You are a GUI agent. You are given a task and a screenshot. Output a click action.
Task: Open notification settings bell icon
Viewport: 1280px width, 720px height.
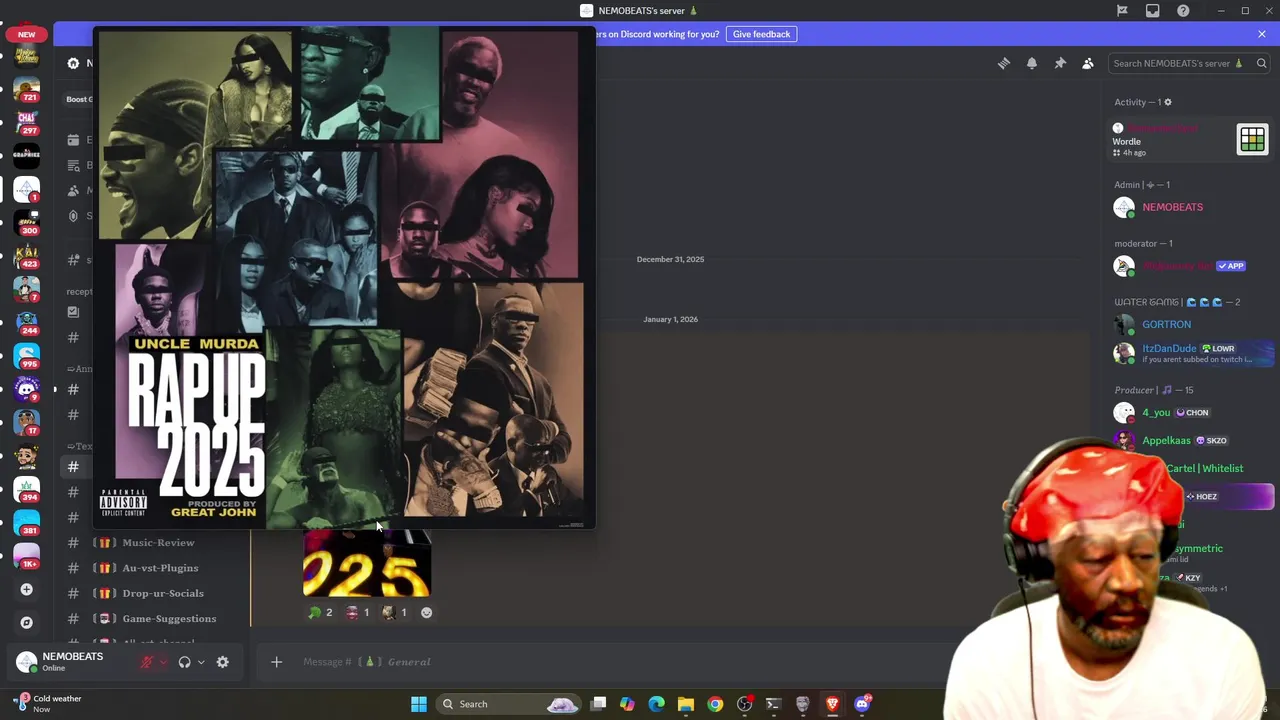coord(1032,63)
